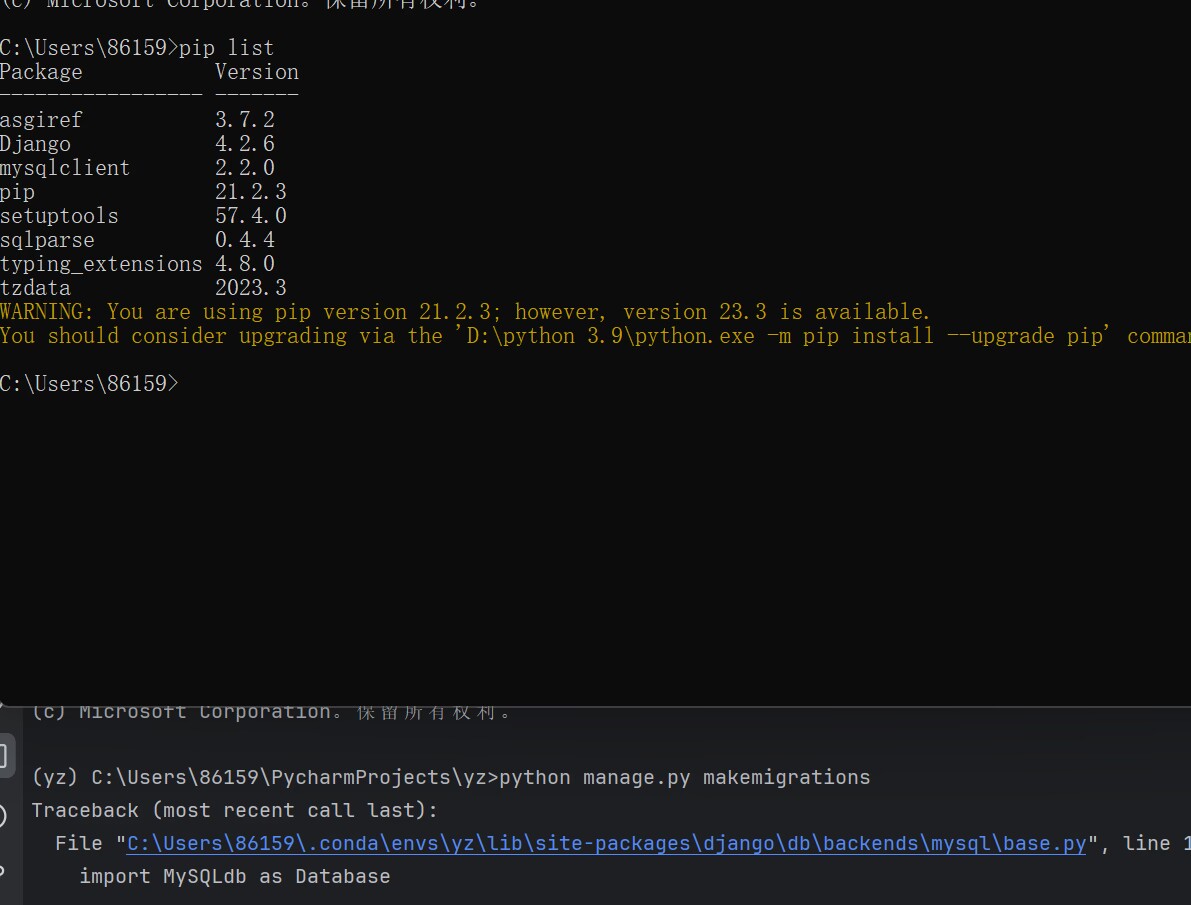
Task: Click the 'pip list' command text
Action: (226, 47)
